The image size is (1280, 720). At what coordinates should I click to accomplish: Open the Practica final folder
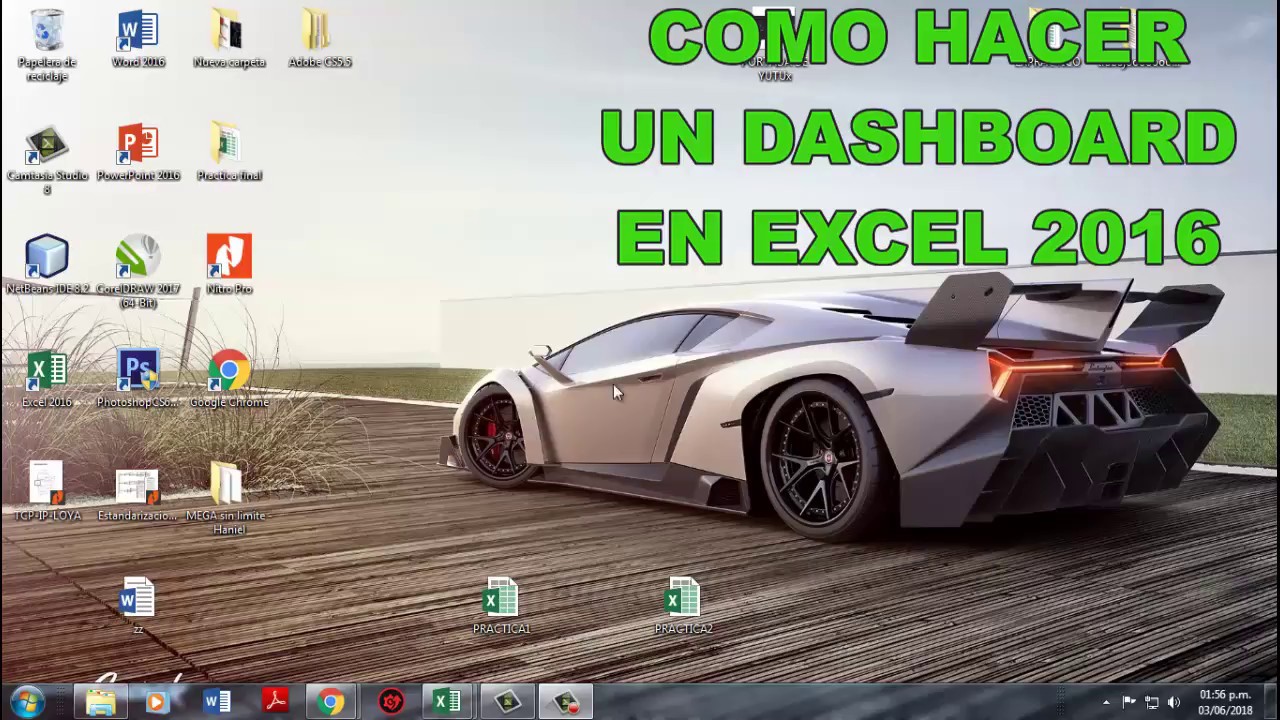click(229, 153)
